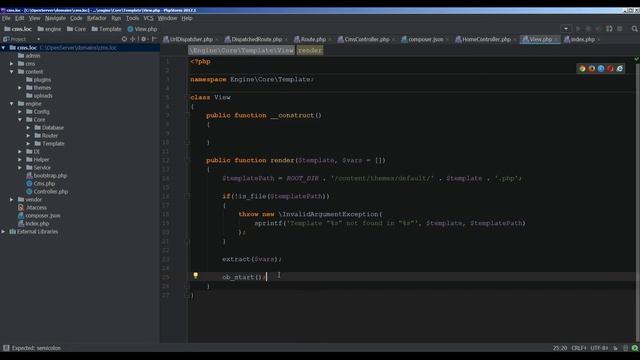Screen dimensions: 640x360
Task: Open run configuration dropdown in toolbar
Action: pos(566,29)
